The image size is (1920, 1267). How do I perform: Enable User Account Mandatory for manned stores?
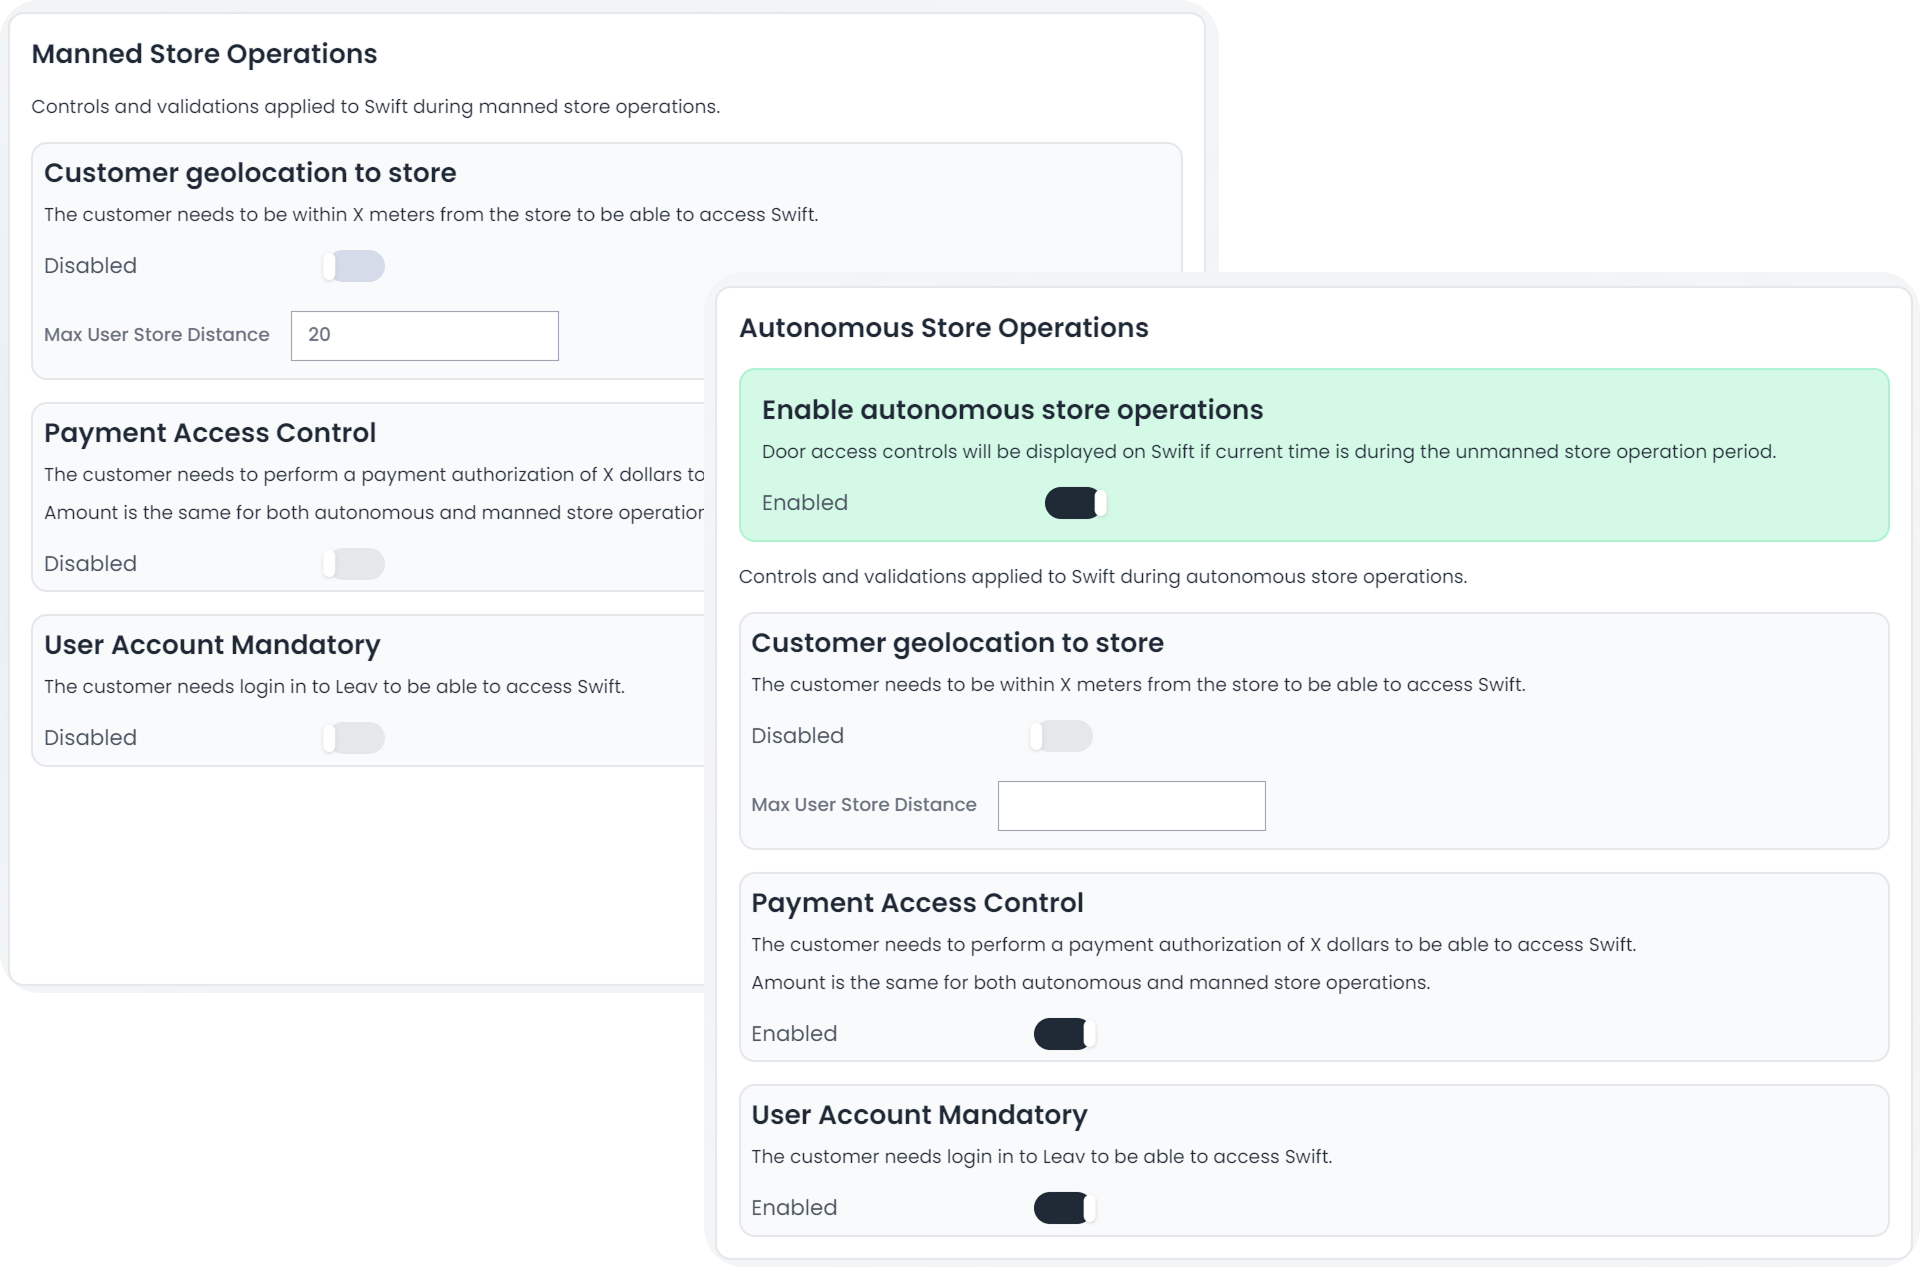coord(352,738)
